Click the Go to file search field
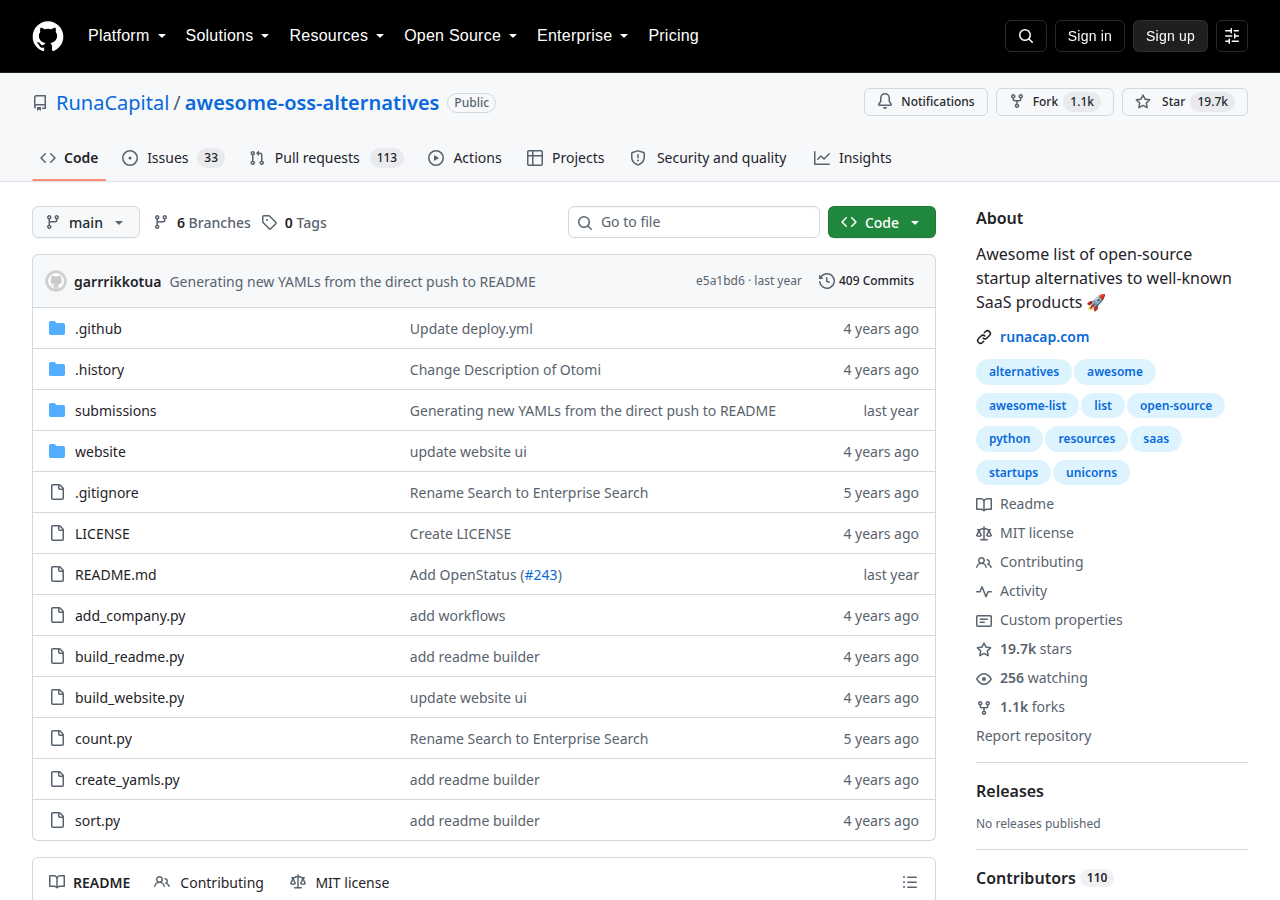 [694, 222]
